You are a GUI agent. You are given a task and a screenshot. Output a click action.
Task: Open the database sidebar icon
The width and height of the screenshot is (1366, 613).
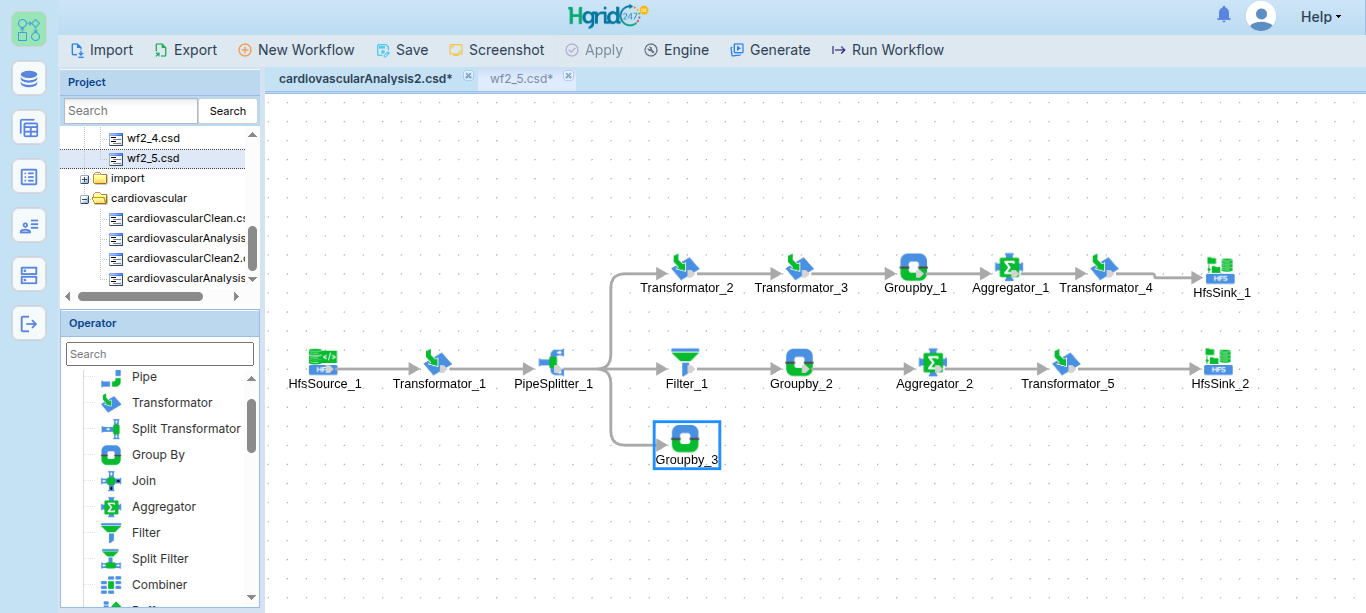(x=29, y=78)
